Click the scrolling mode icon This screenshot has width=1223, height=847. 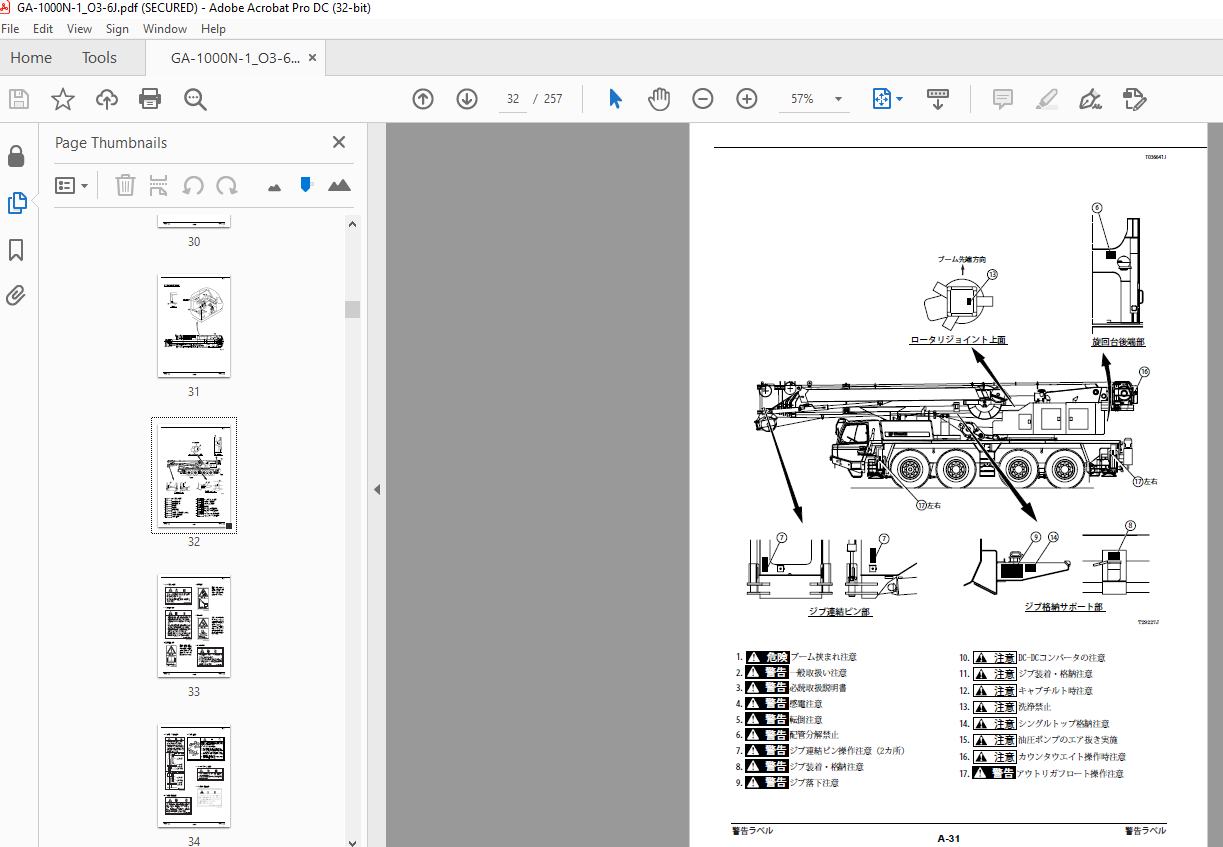(x=938, y=99)
